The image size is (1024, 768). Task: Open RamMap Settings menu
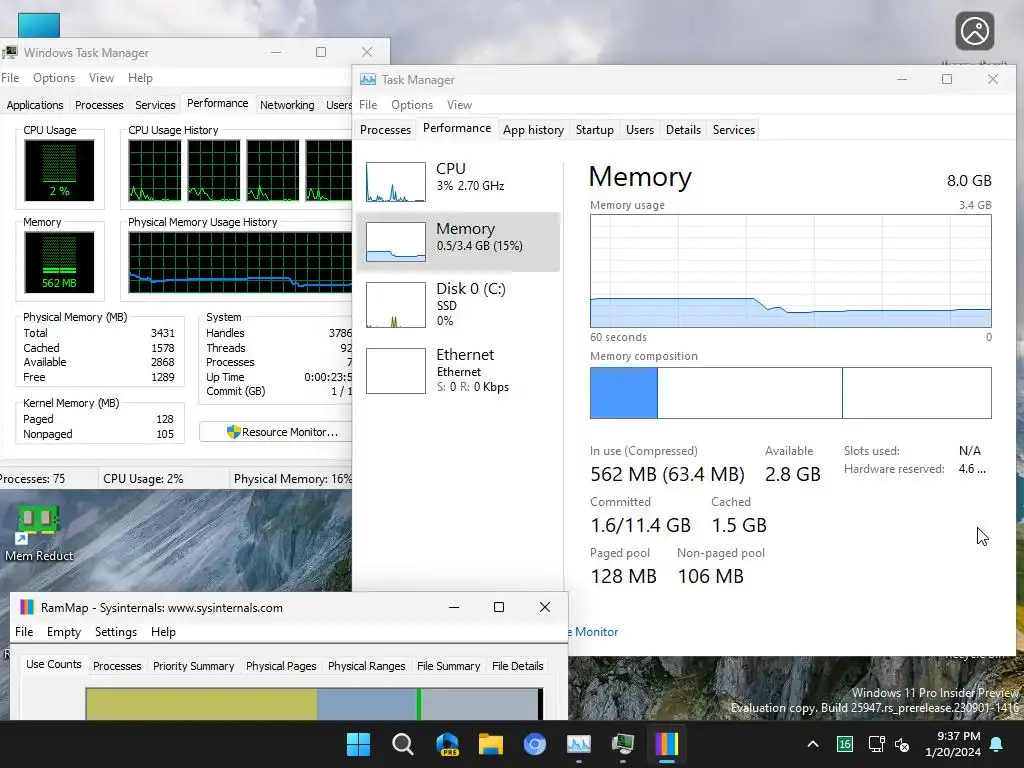point(116,632)
